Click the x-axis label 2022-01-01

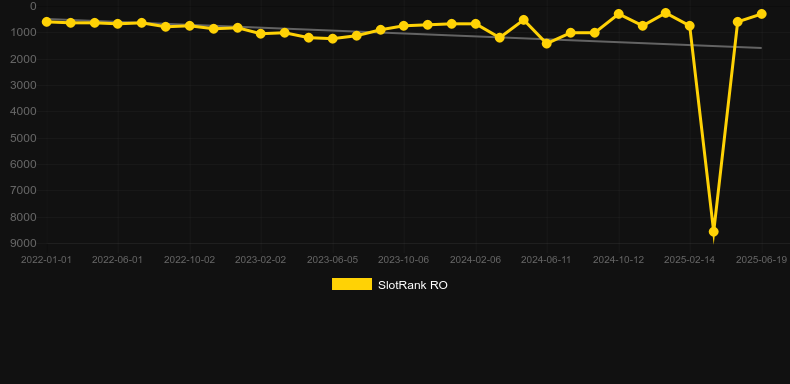tap(46, 260)
